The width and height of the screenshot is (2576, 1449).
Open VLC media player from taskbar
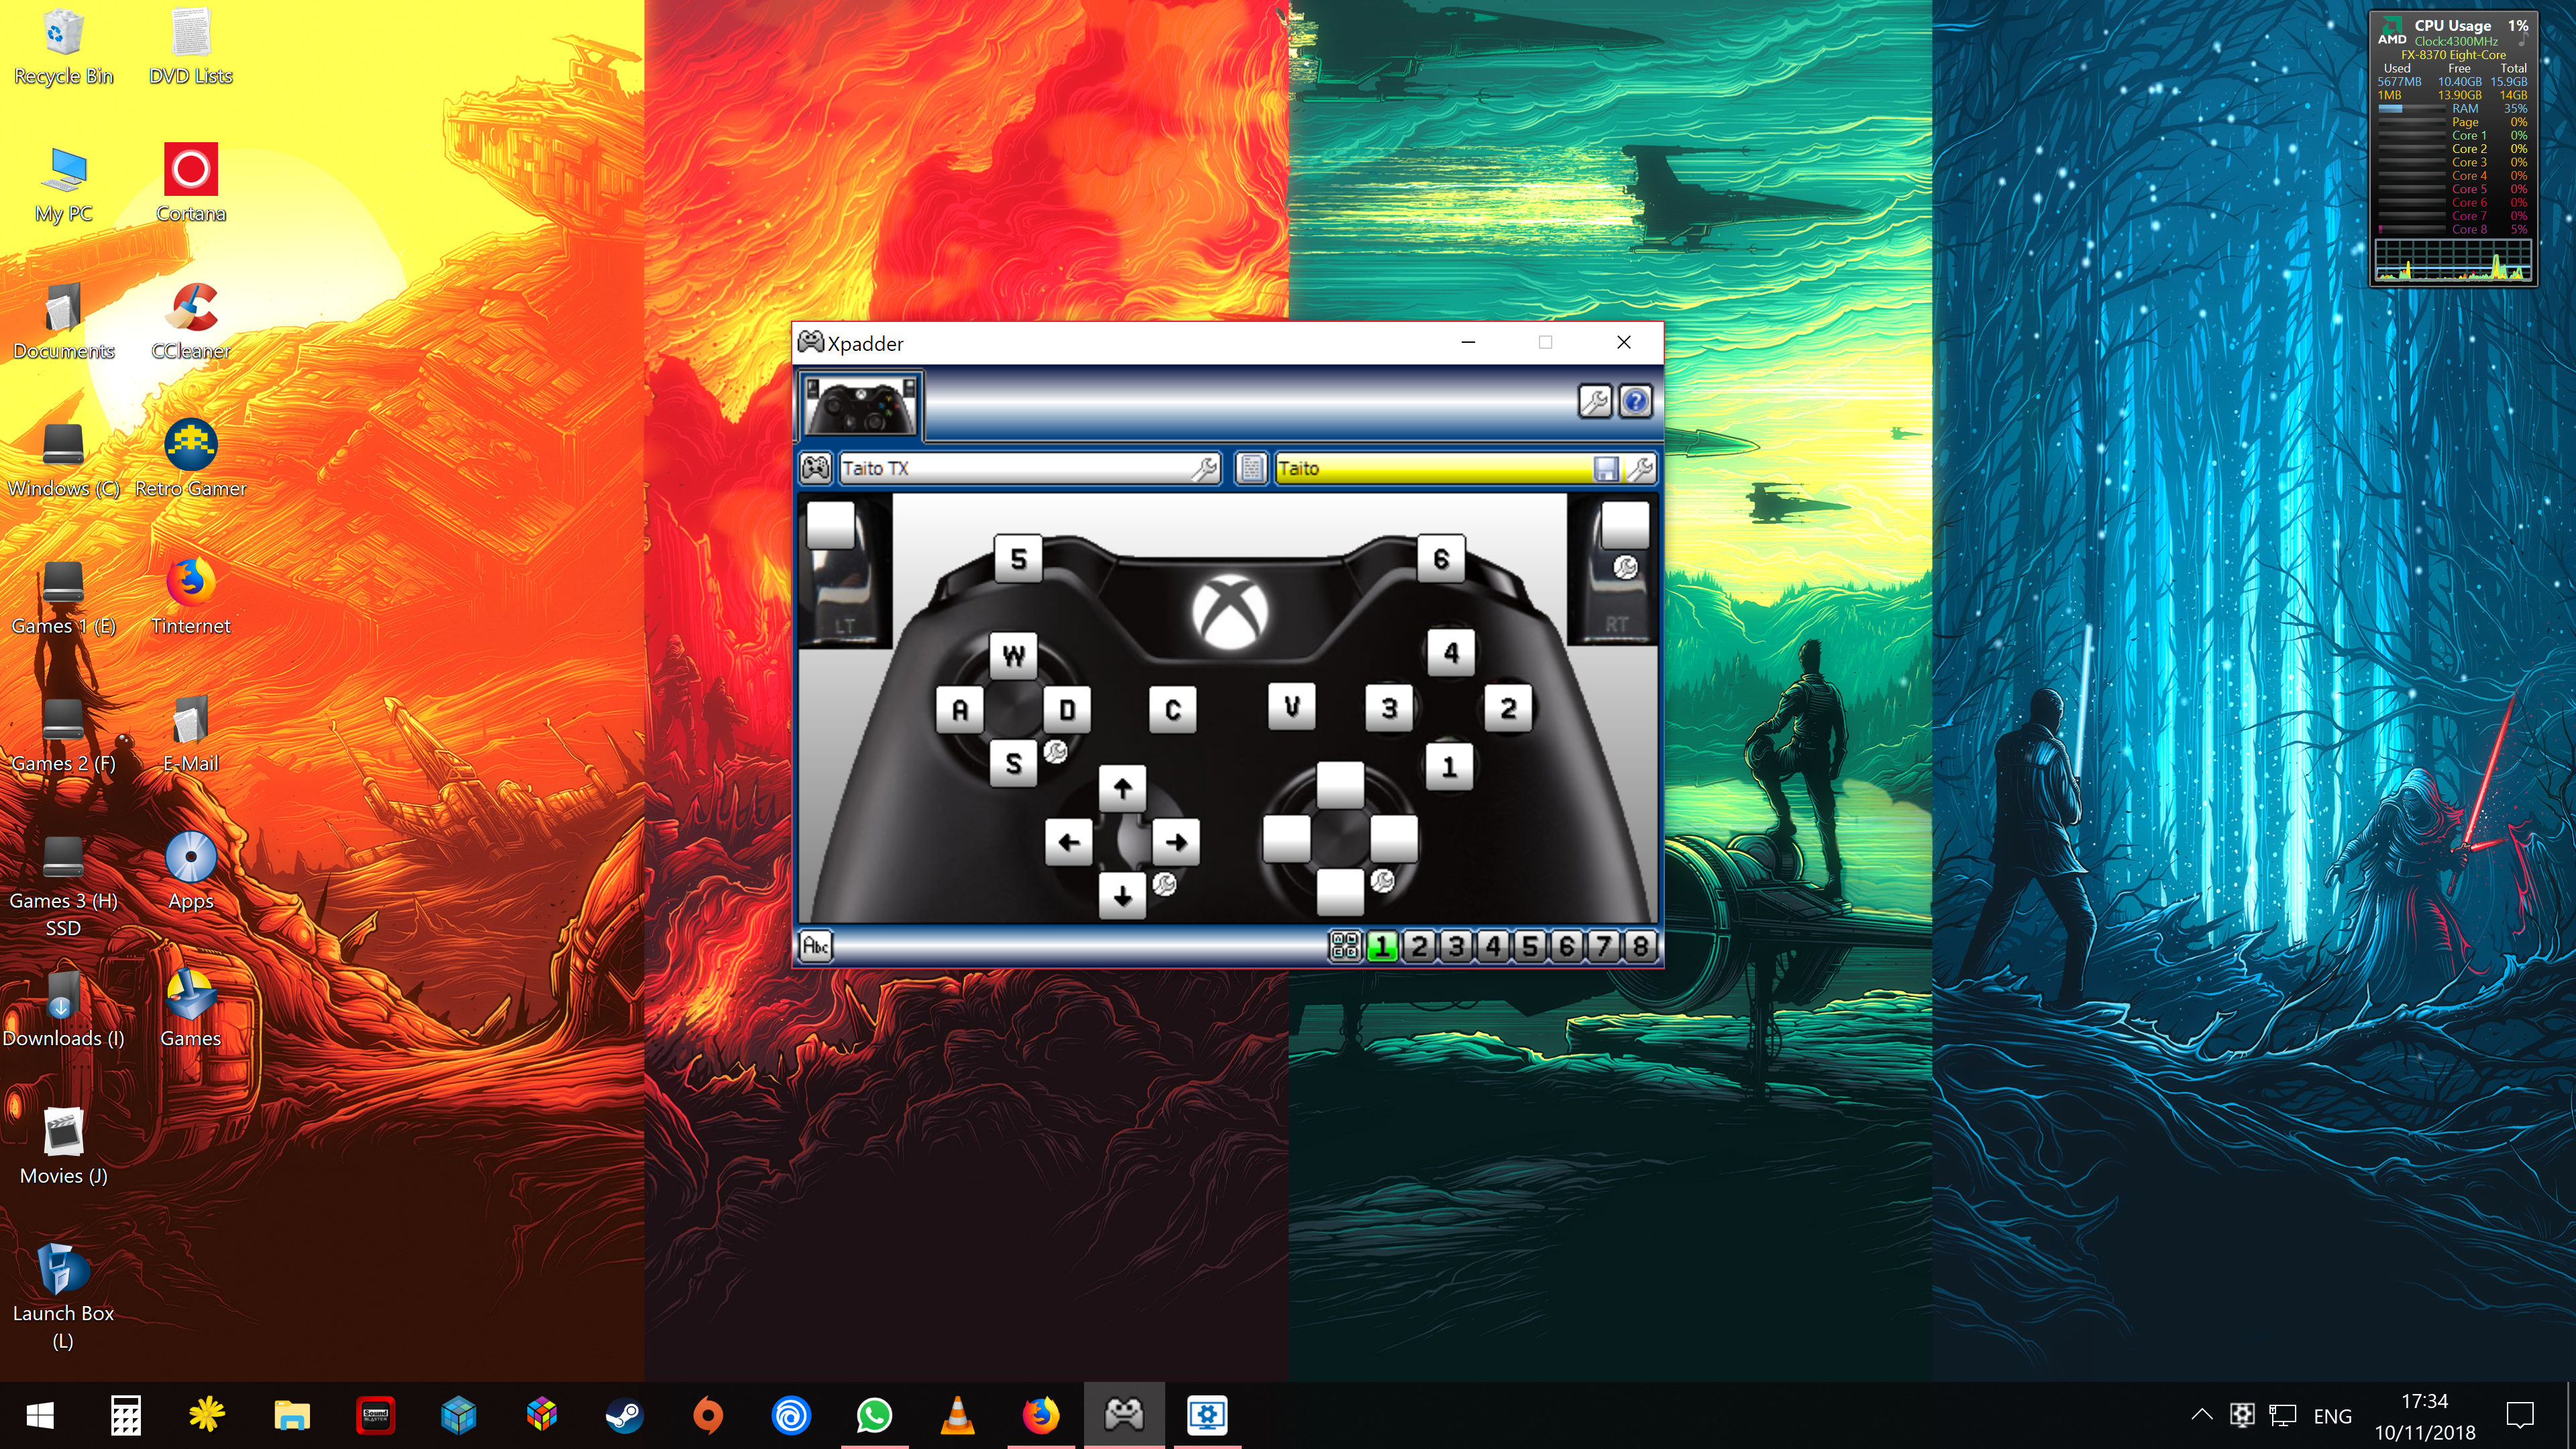[x=957, y=1415]
